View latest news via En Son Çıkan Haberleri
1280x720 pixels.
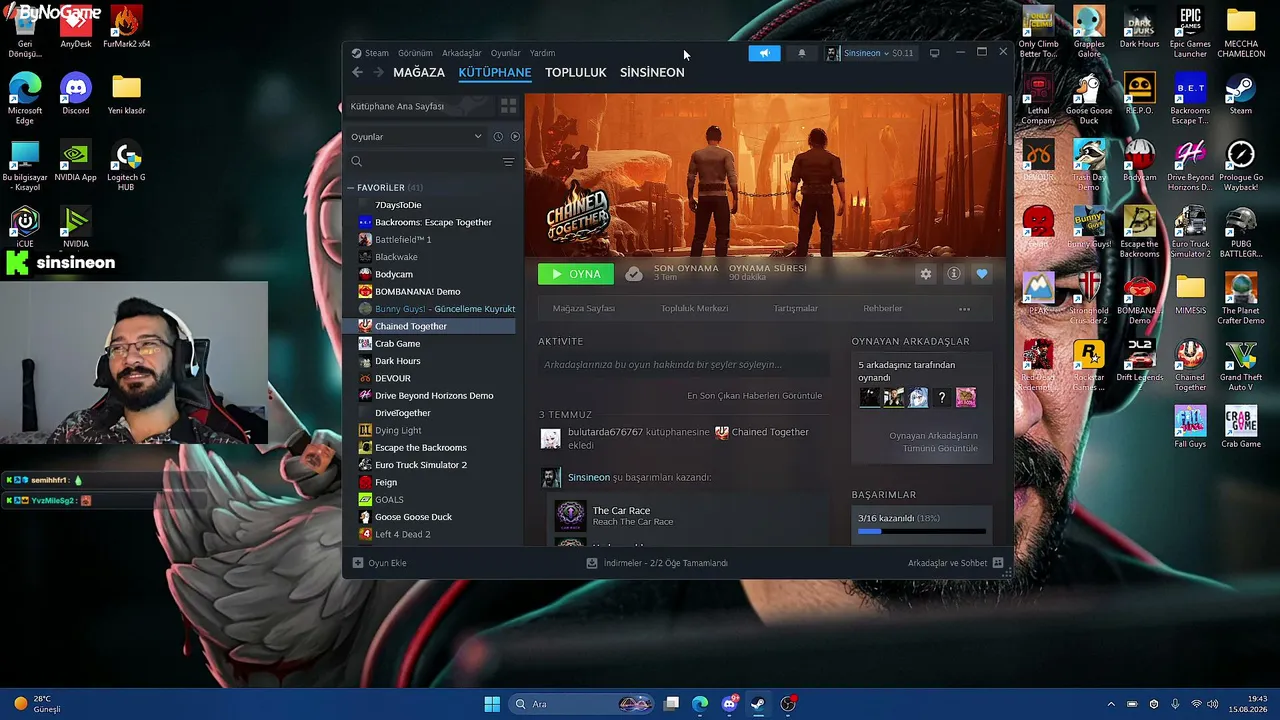pyautogui.click(x=754, y=396)
